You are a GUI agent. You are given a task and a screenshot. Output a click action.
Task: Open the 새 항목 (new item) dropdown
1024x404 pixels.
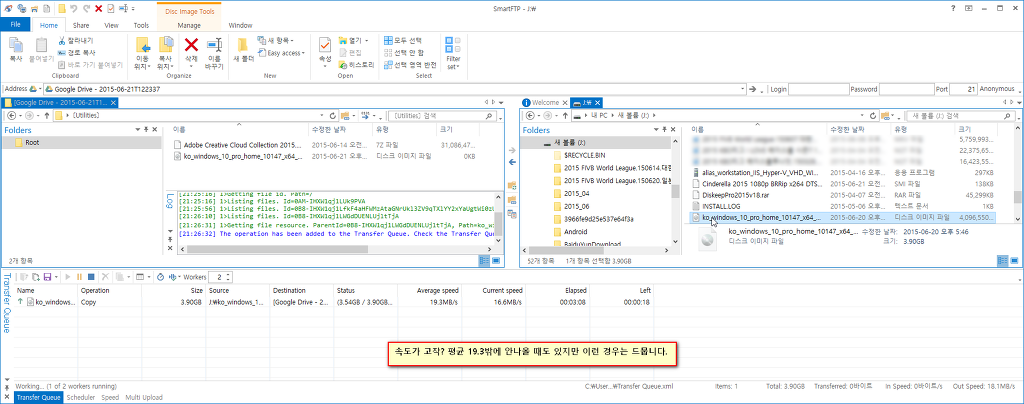click(x=276, y=40)
